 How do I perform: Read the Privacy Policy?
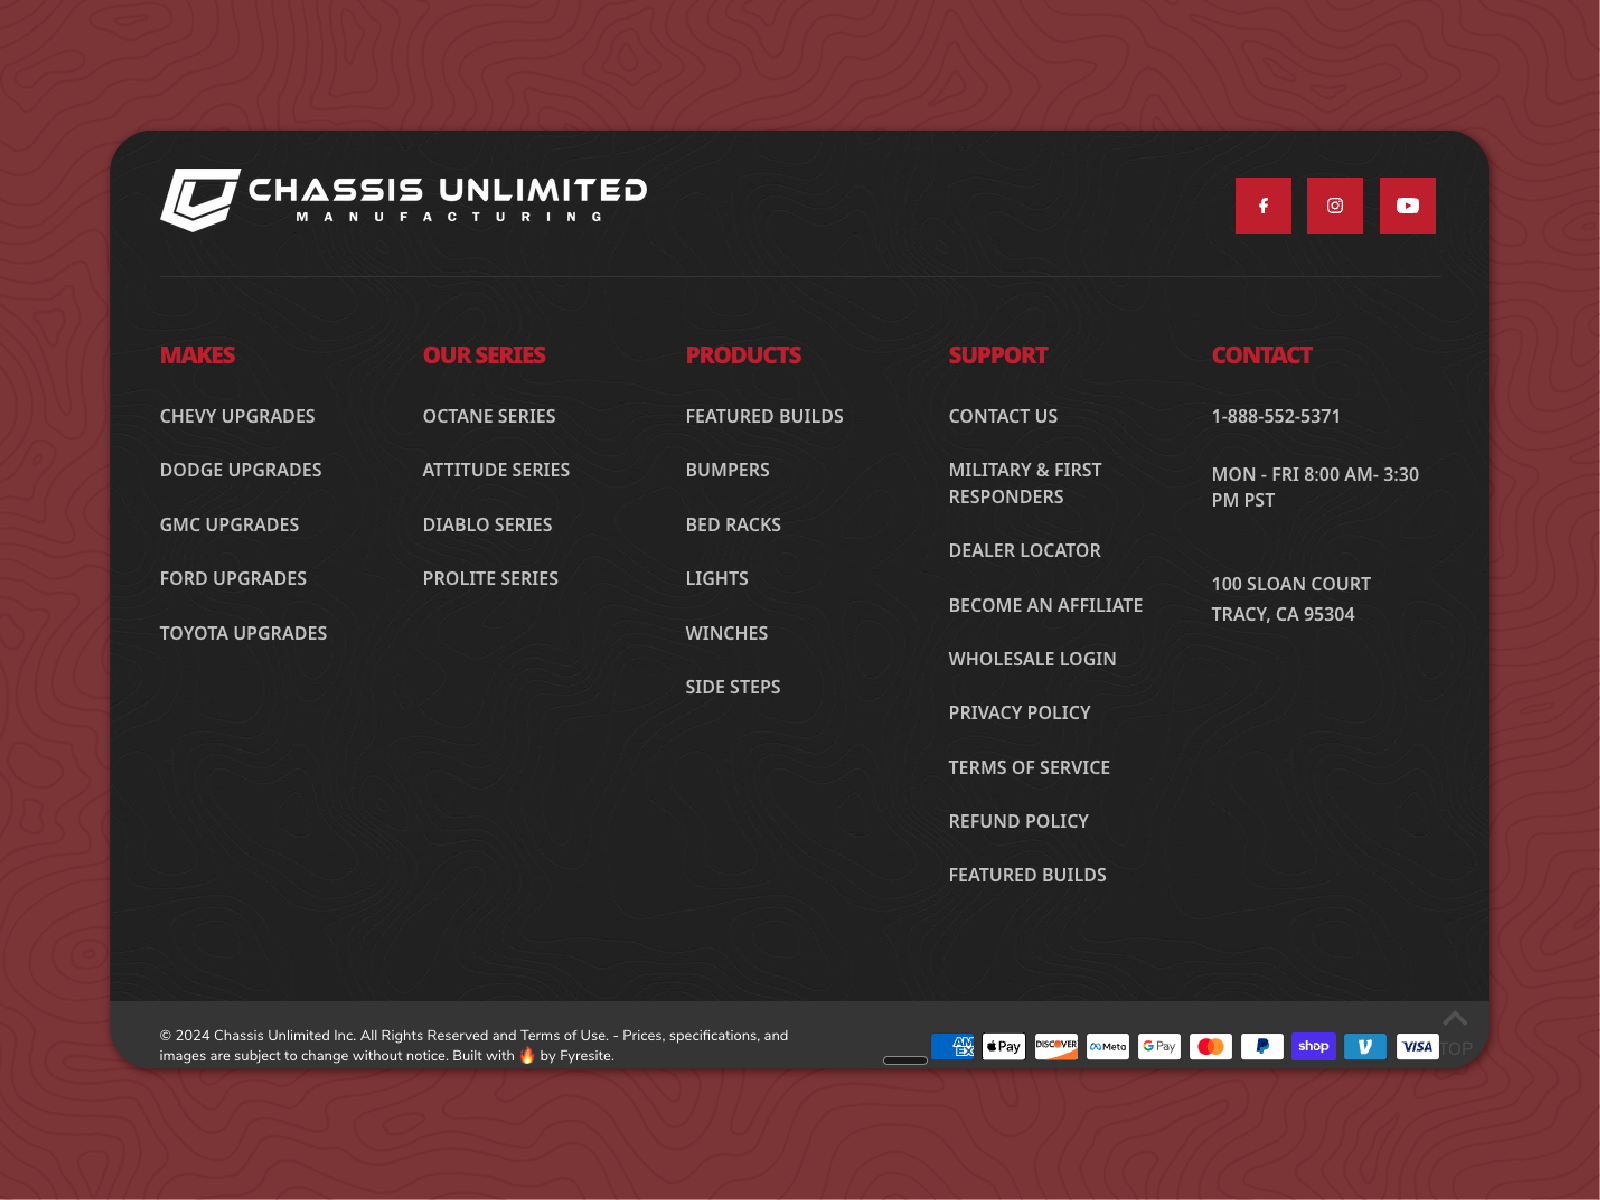(1019, 713)
